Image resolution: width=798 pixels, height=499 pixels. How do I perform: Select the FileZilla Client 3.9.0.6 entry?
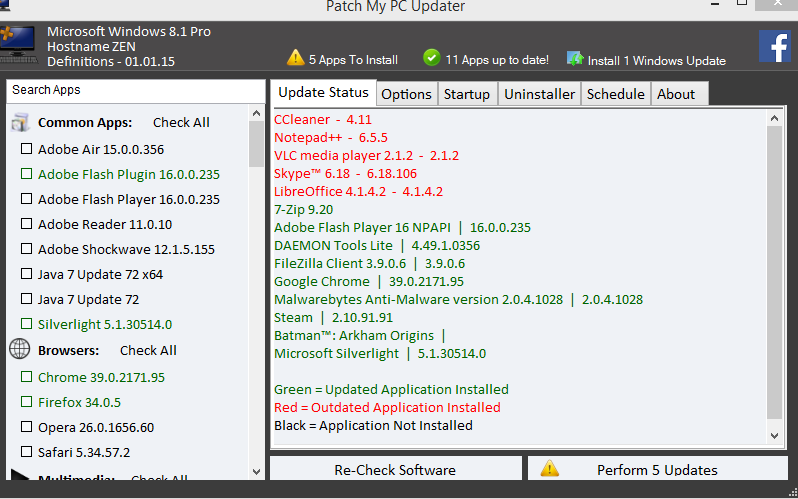point(369,264)
